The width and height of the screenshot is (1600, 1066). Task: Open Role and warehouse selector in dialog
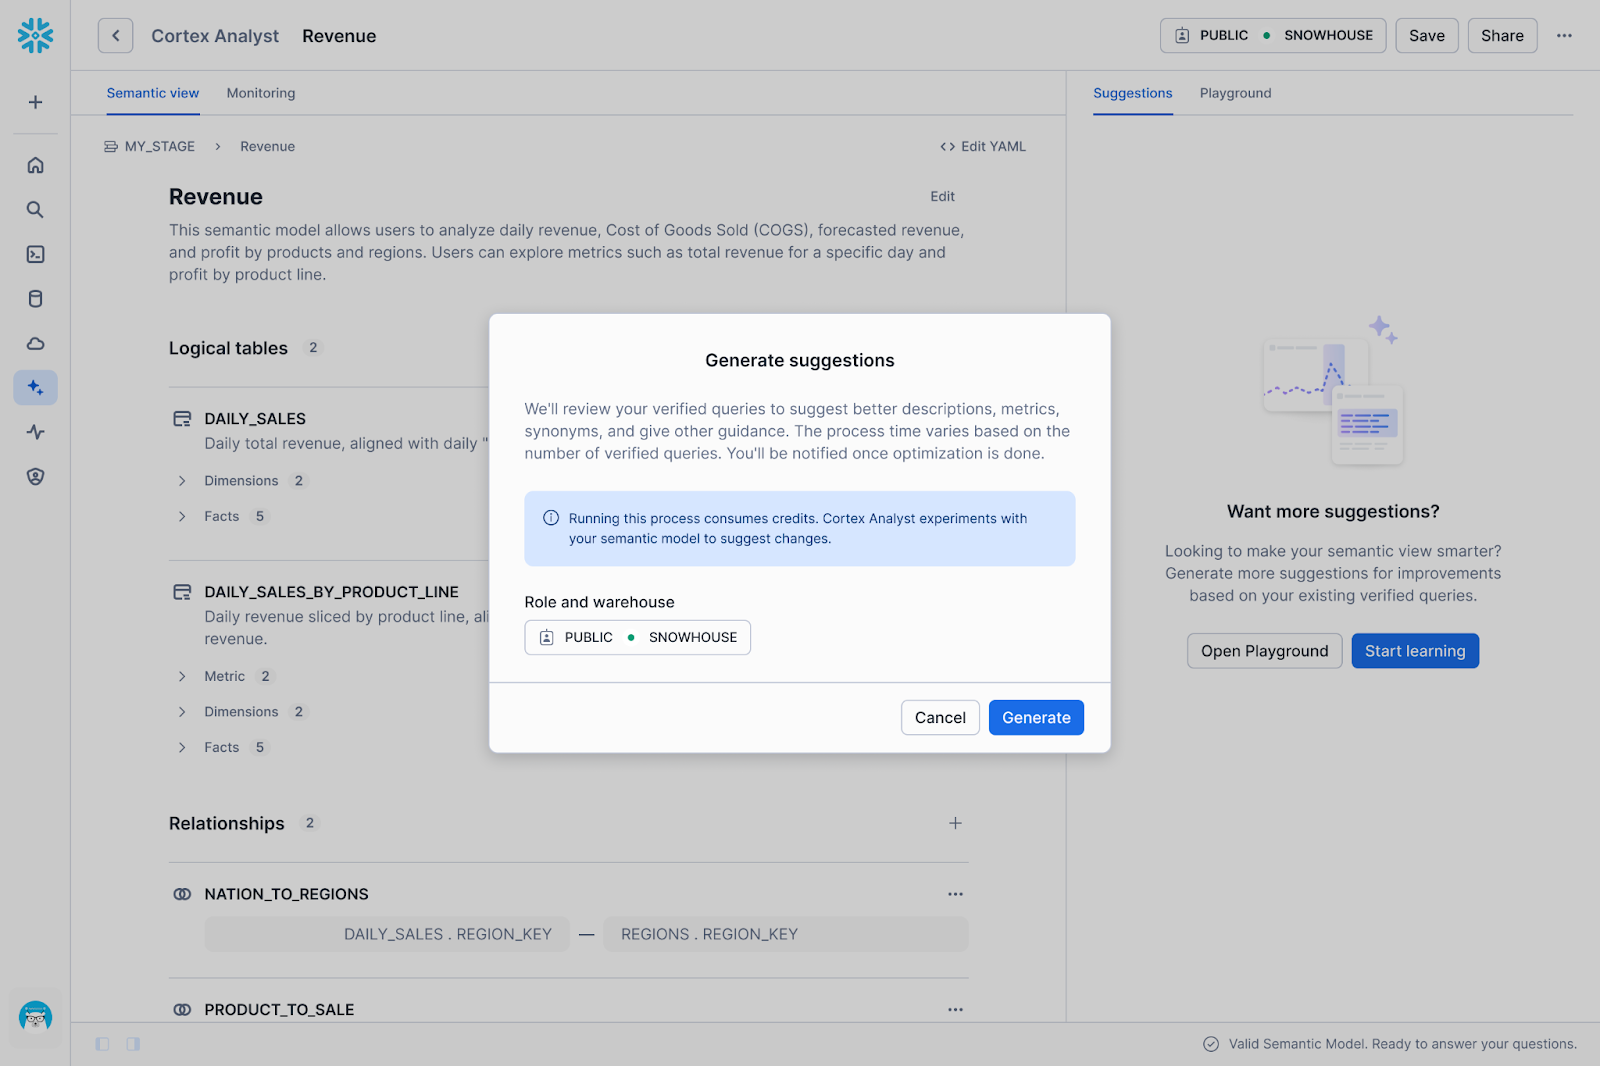[x=637, y=638]
